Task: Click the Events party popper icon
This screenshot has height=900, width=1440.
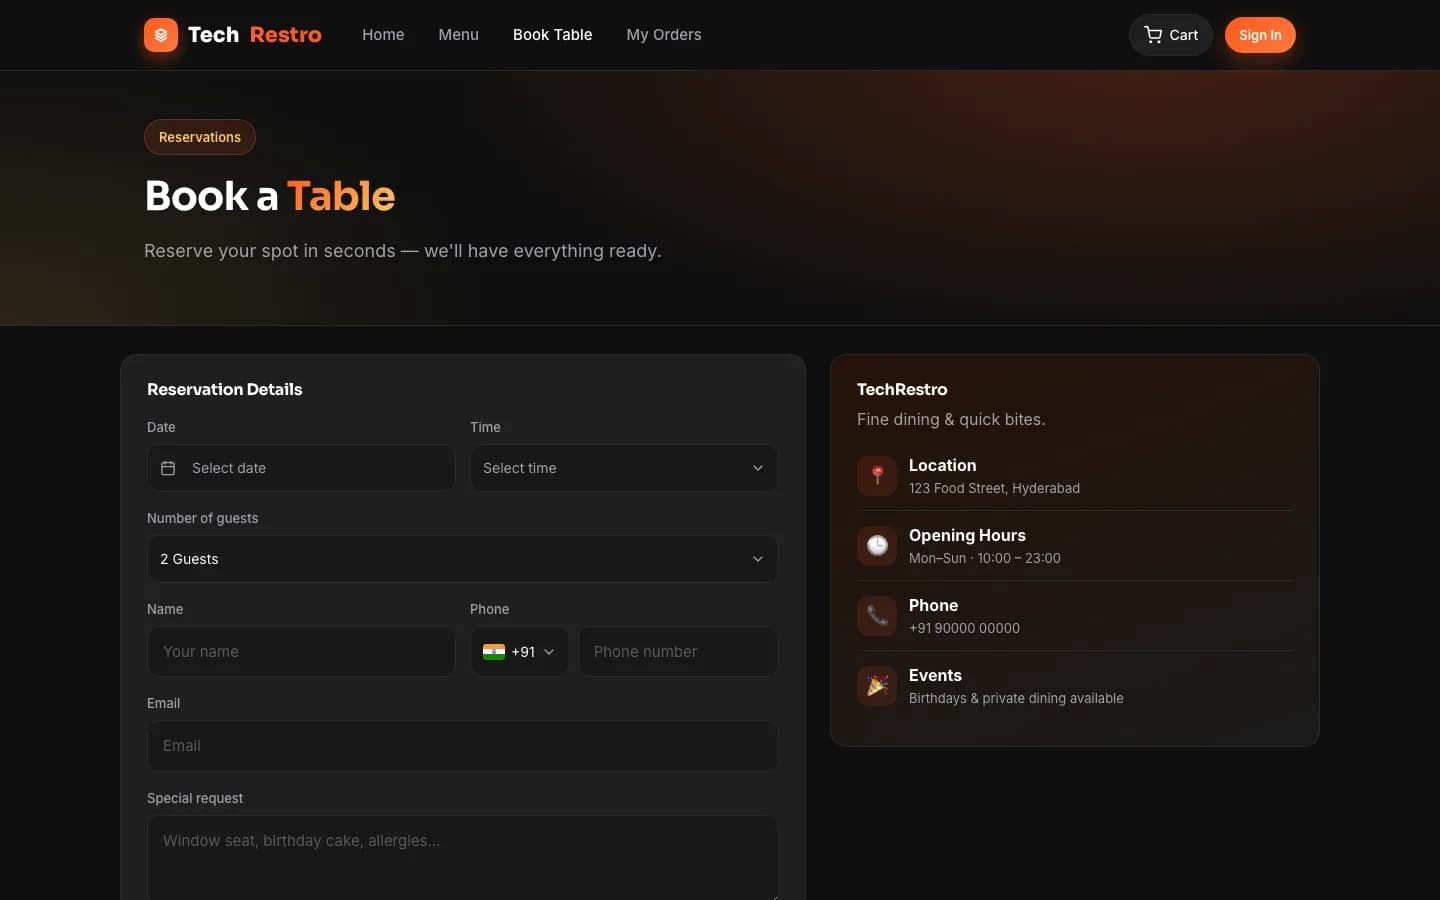Action: (877, 686)
